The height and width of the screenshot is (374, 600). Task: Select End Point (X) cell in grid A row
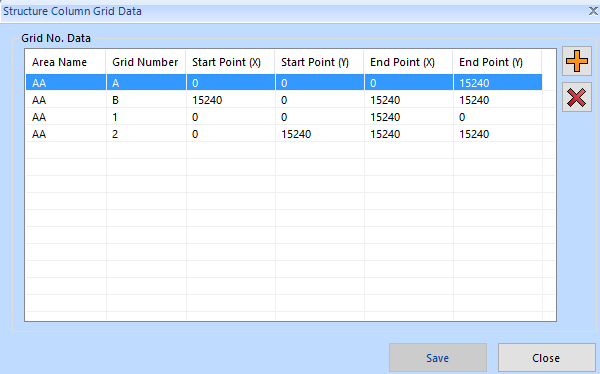coord(408,83)
